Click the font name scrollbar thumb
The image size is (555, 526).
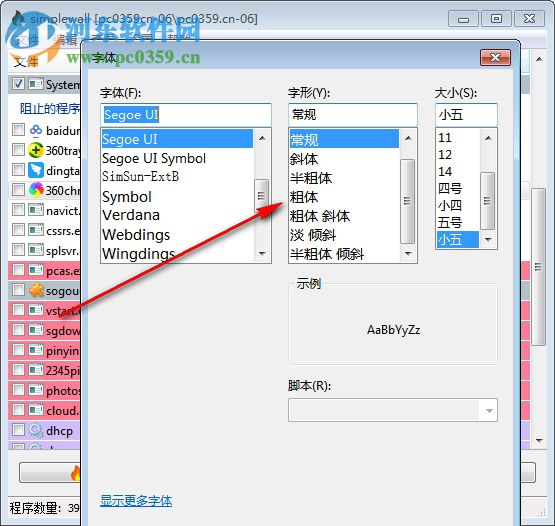point(261,195)
